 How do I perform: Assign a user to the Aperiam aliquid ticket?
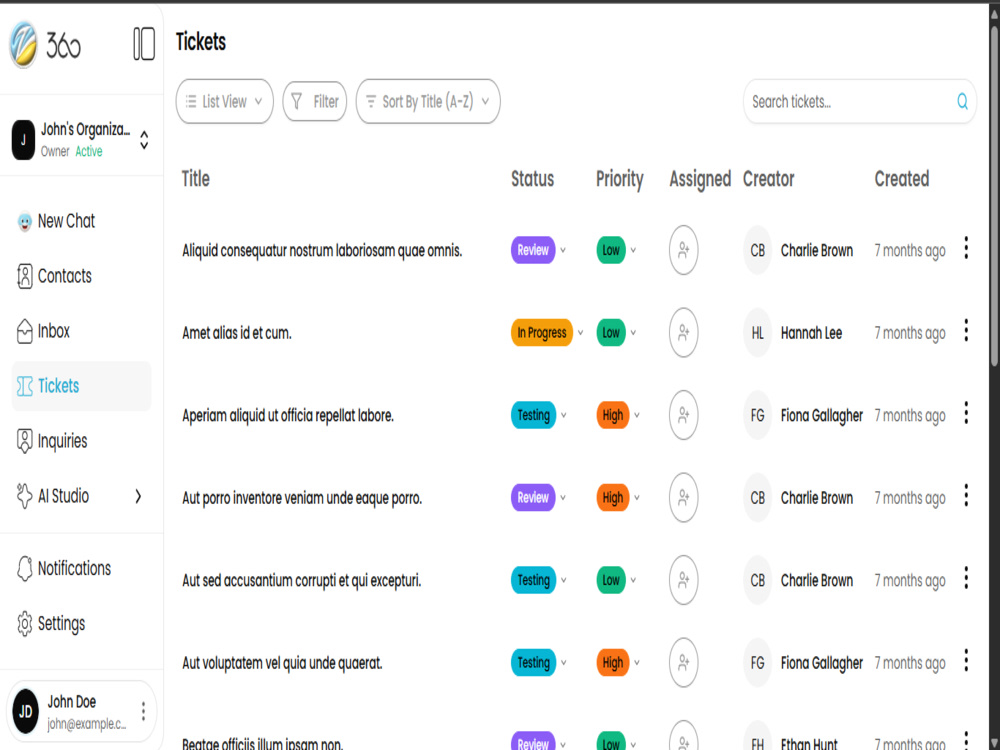[x=683, y=415]
